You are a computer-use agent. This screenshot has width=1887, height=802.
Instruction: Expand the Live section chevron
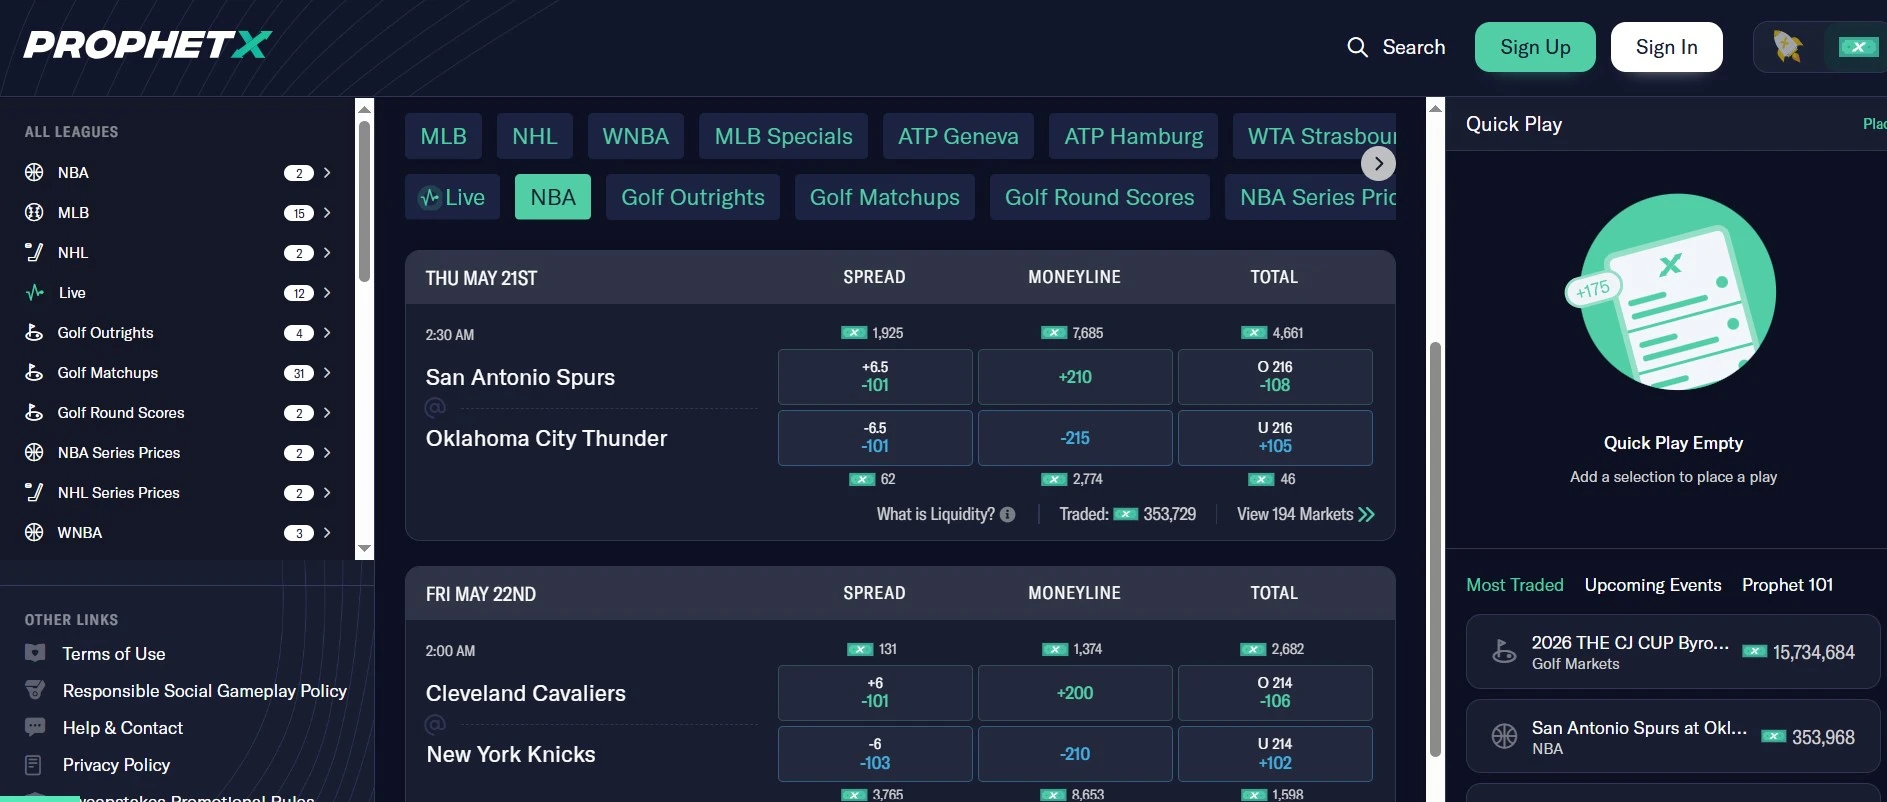click(x=327, y=292)
